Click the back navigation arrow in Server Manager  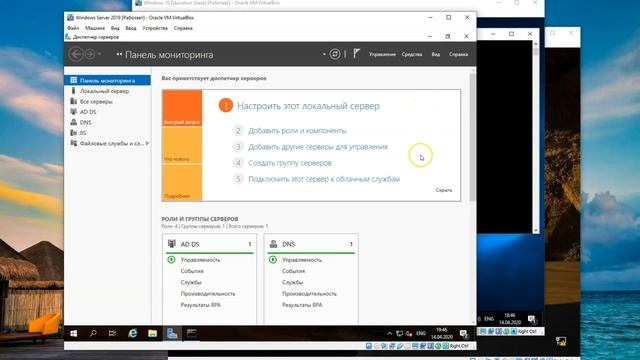(76, 54)
